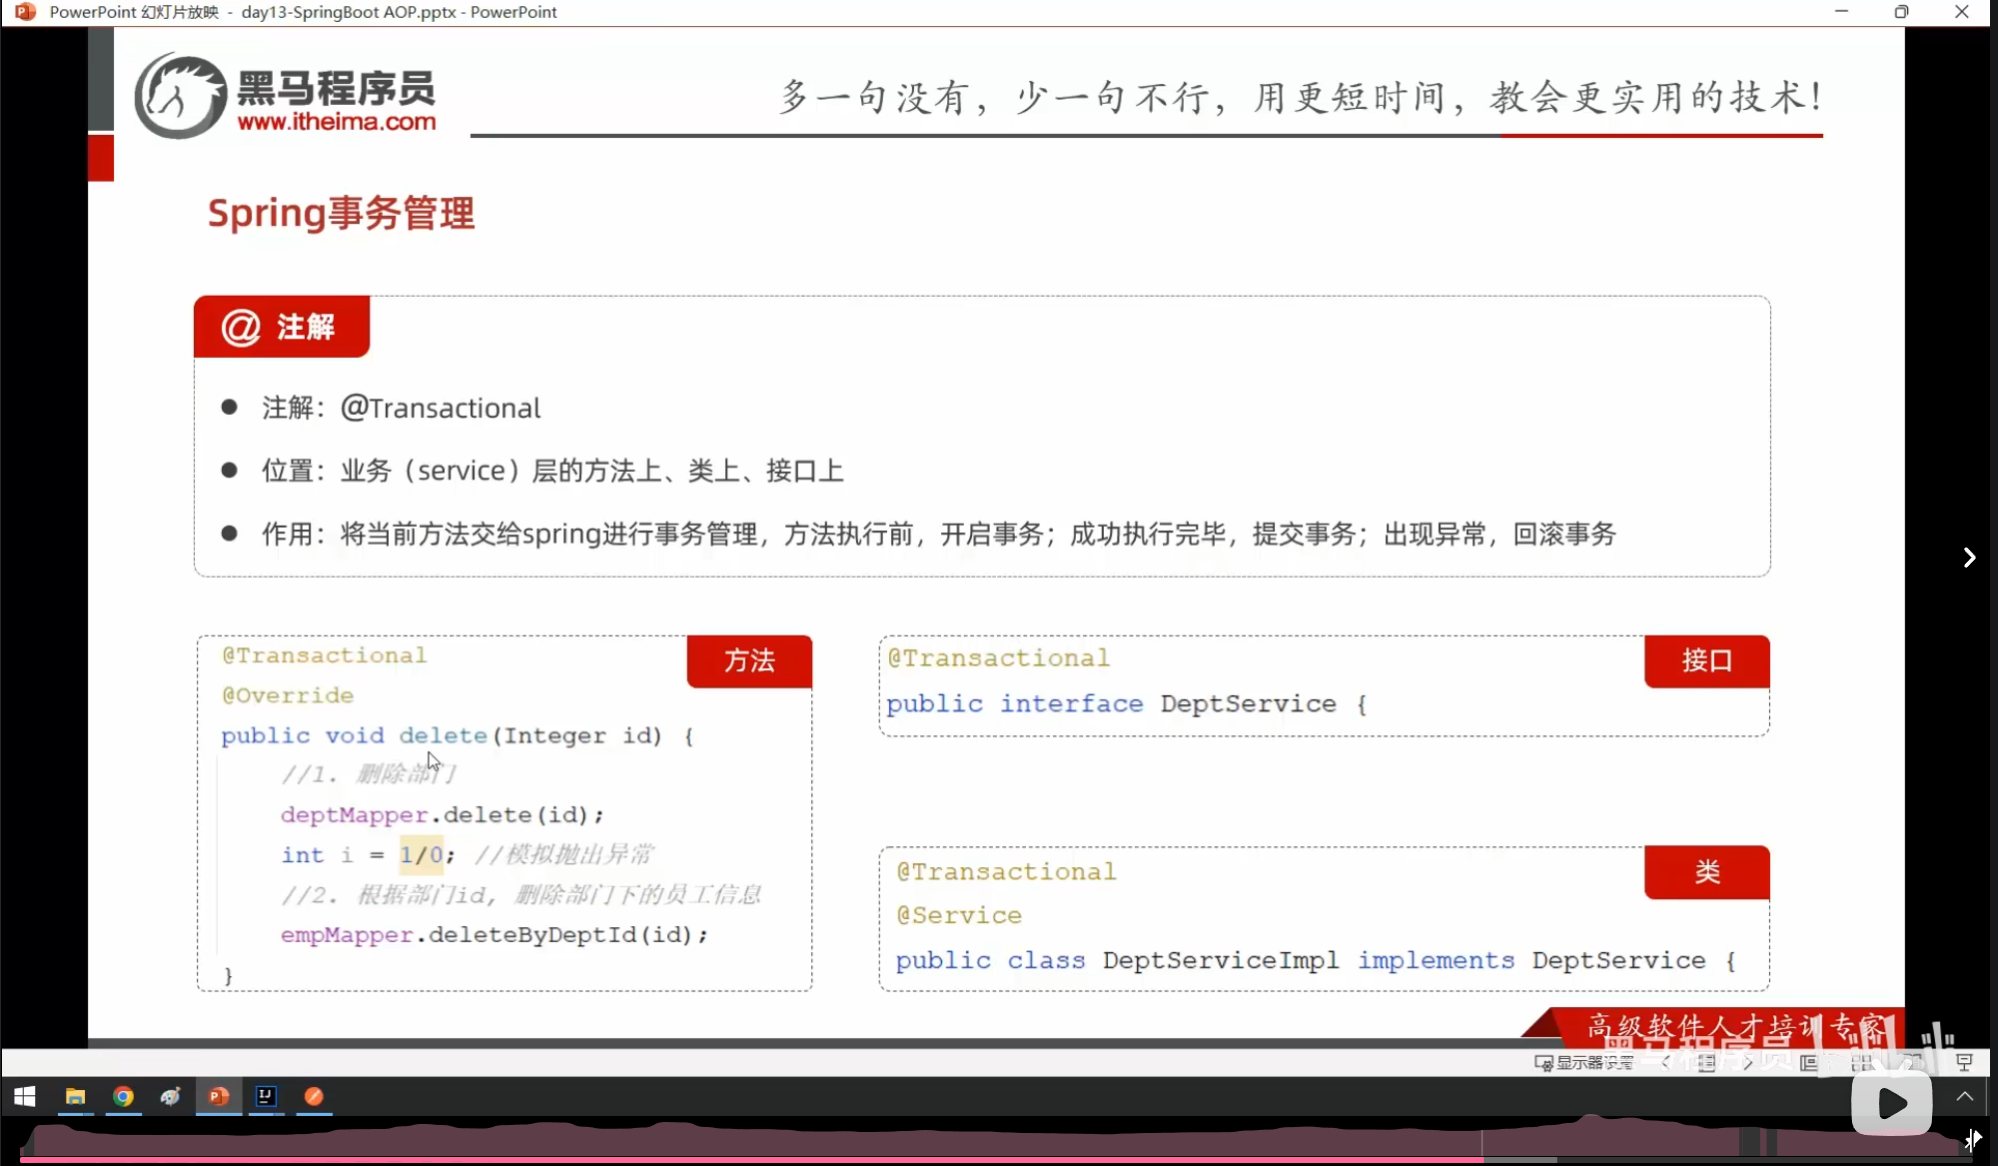Go to previous slide in status bar
Viewport: 1998px width, 1166px height.
(x=1666, y=1062)
